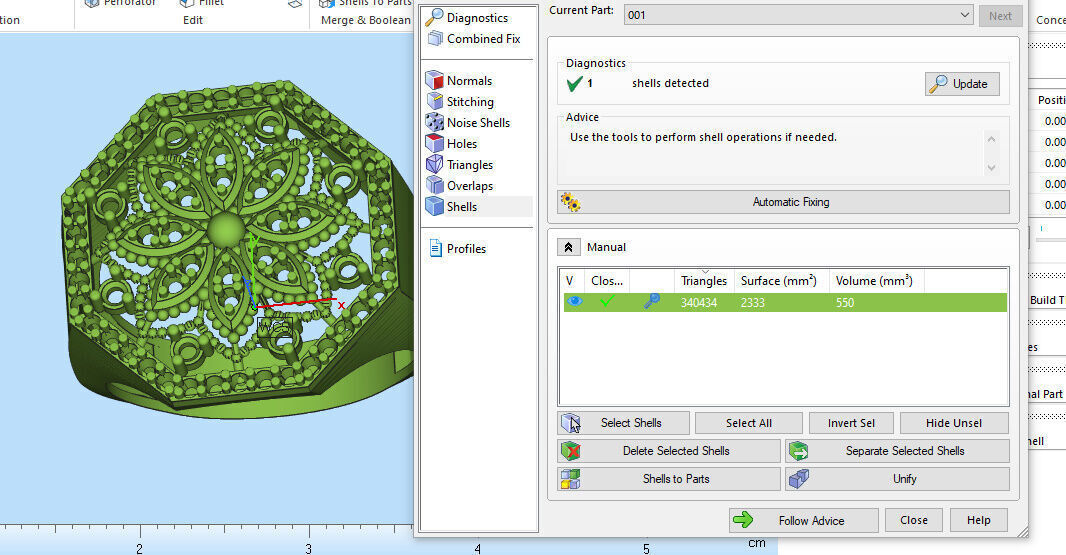This screenshot has width=1066, height=555.
Task: Toggle shell visibility eye icon
Action: click(x=574, y=301)
